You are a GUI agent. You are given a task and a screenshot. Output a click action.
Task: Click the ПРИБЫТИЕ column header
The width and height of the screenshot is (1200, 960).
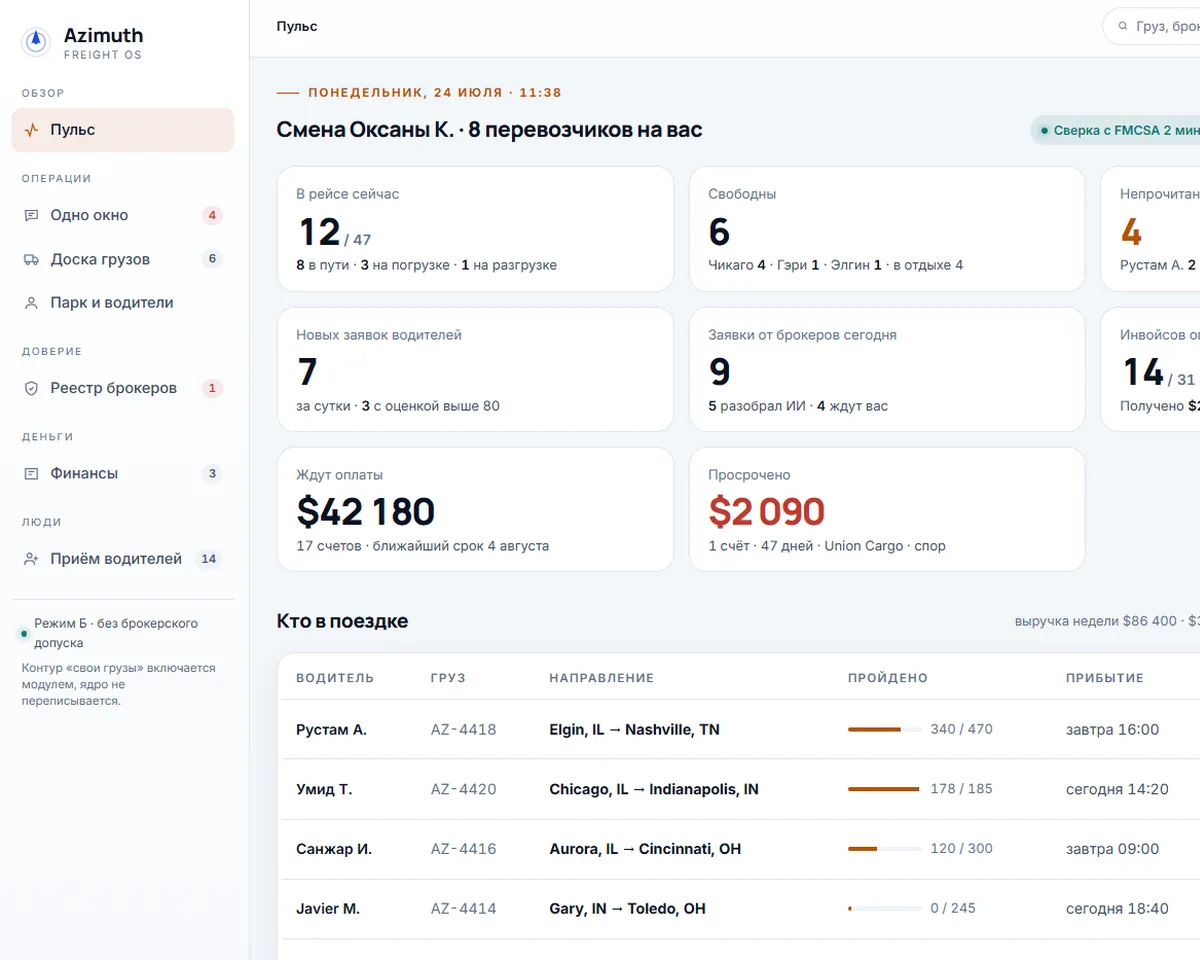(1104, 678)
